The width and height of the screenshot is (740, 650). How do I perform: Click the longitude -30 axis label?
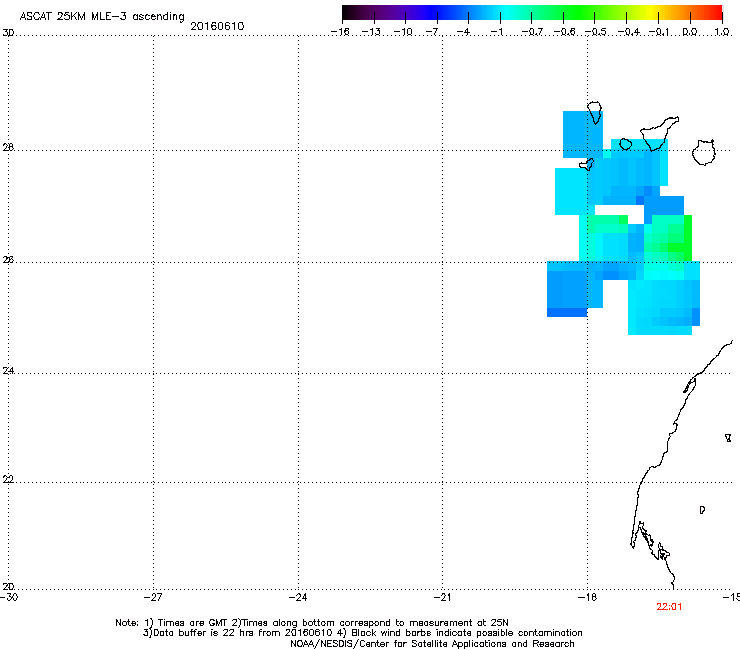click(x=9, y=597)
